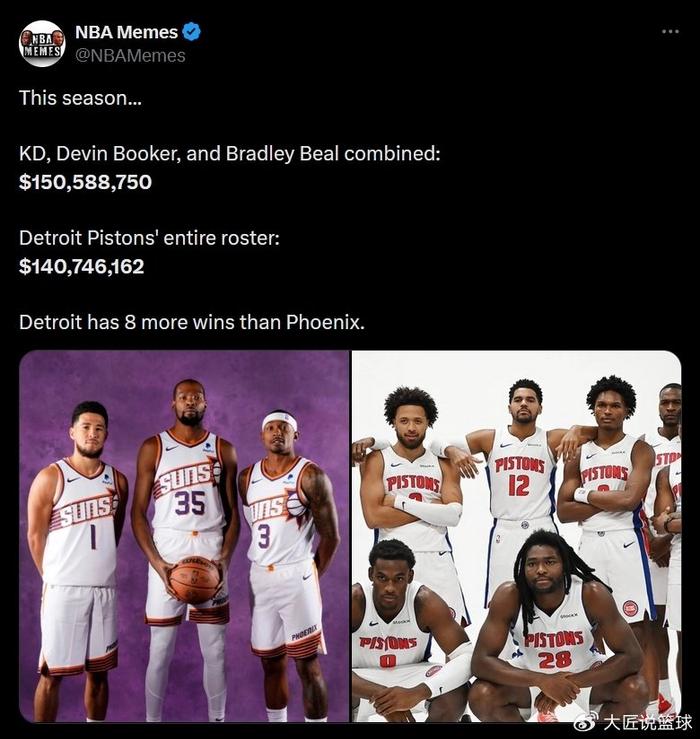
Task: Click the basketball held by number 35
Action: [195, 580]
